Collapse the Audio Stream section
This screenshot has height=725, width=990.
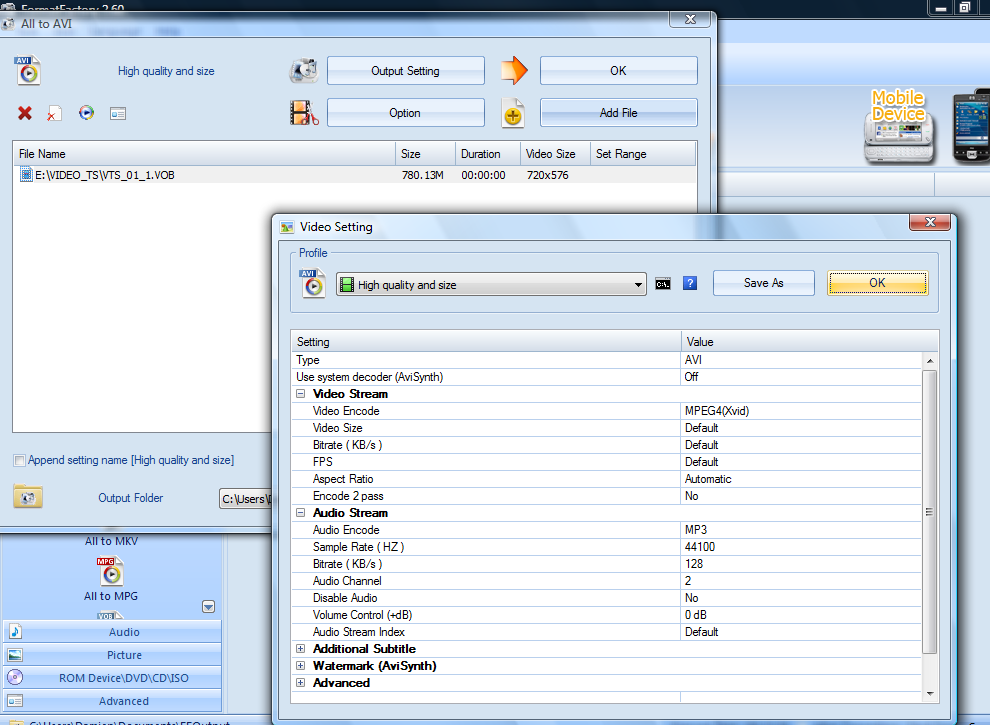point(301,513)
